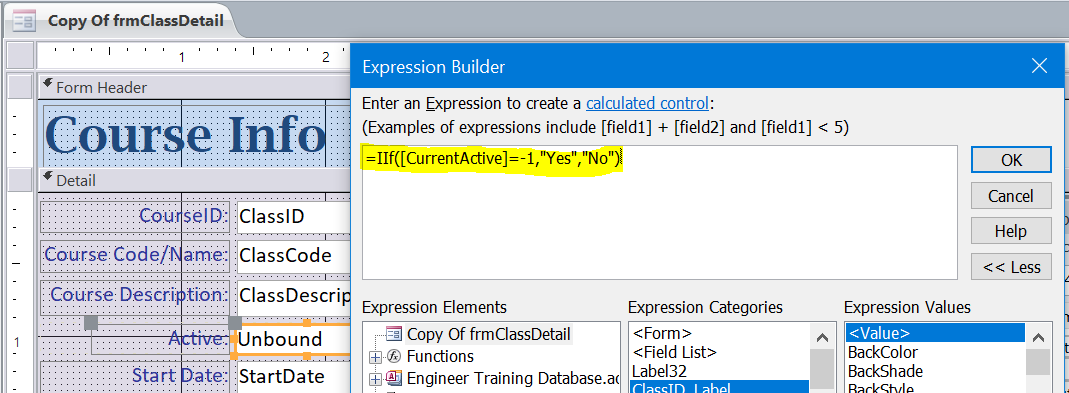This screenshot has width=1069, height=393.
Task: Close the Expression Builder dialog
Action: click(x=1039, y=66)
